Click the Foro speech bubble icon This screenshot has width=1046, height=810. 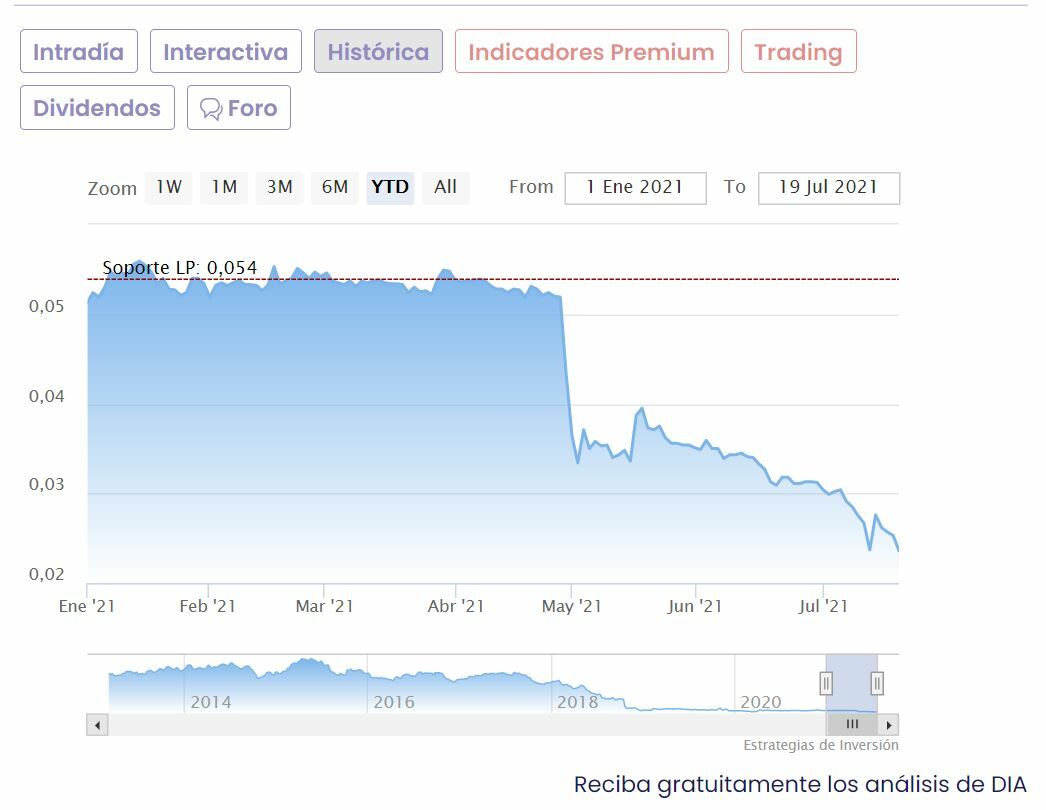(x=211, y=109)
